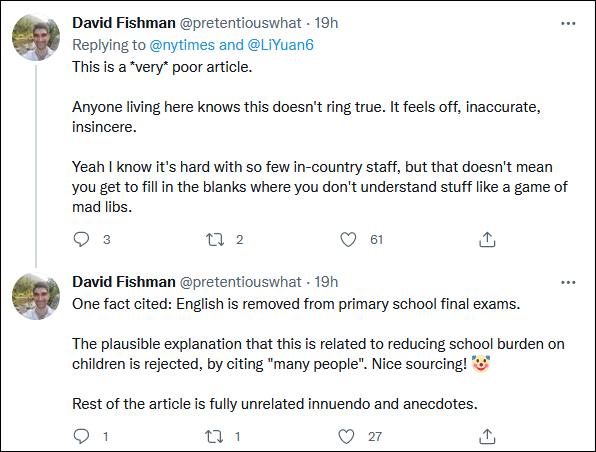
Task: Reply to the first tweet via comment icon
Action: pos(81,239)
